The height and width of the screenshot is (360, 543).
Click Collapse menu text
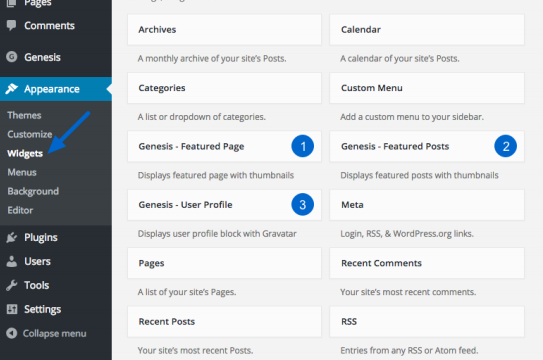tap(54, 333)
